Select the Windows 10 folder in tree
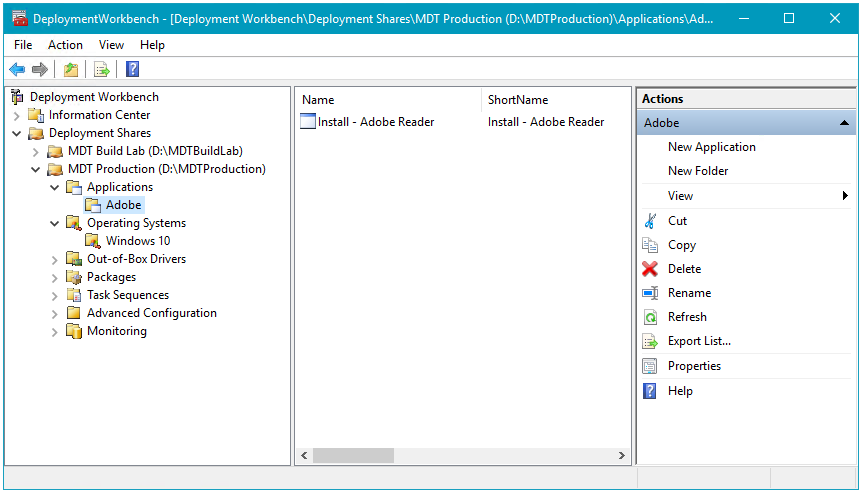864x495 pixels. coord(138,241)
